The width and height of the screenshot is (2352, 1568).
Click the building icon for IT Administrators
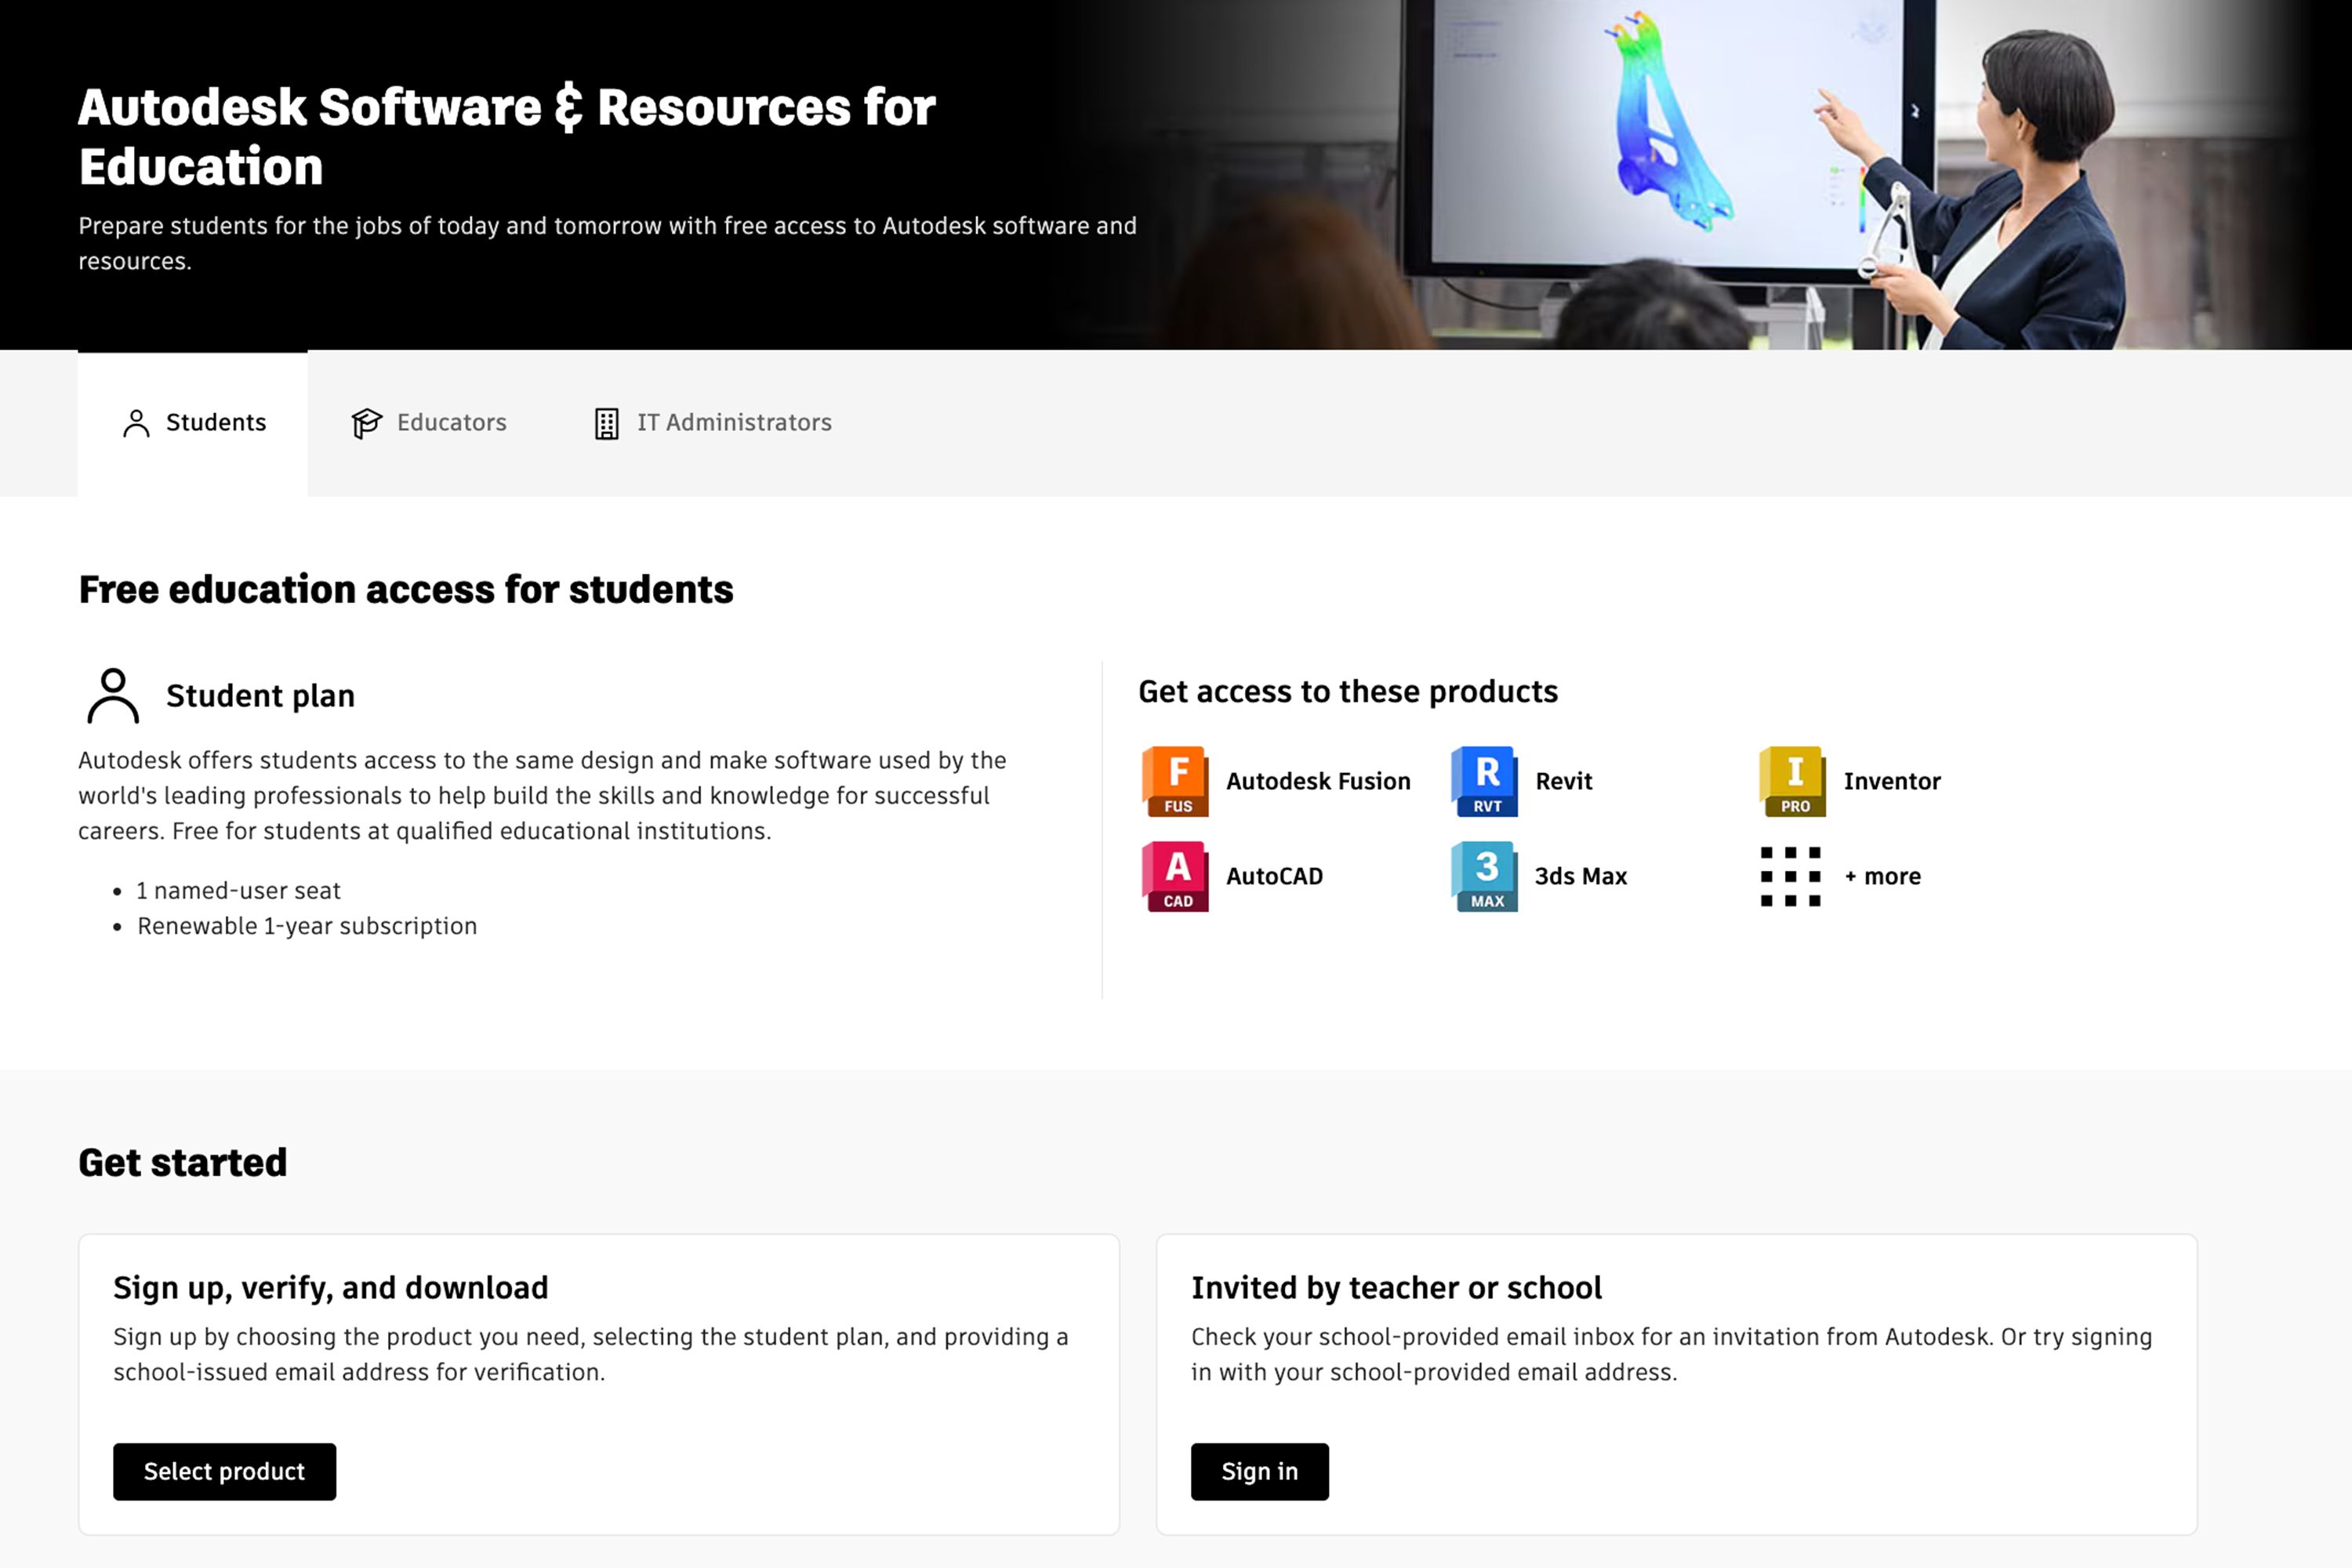606,423
